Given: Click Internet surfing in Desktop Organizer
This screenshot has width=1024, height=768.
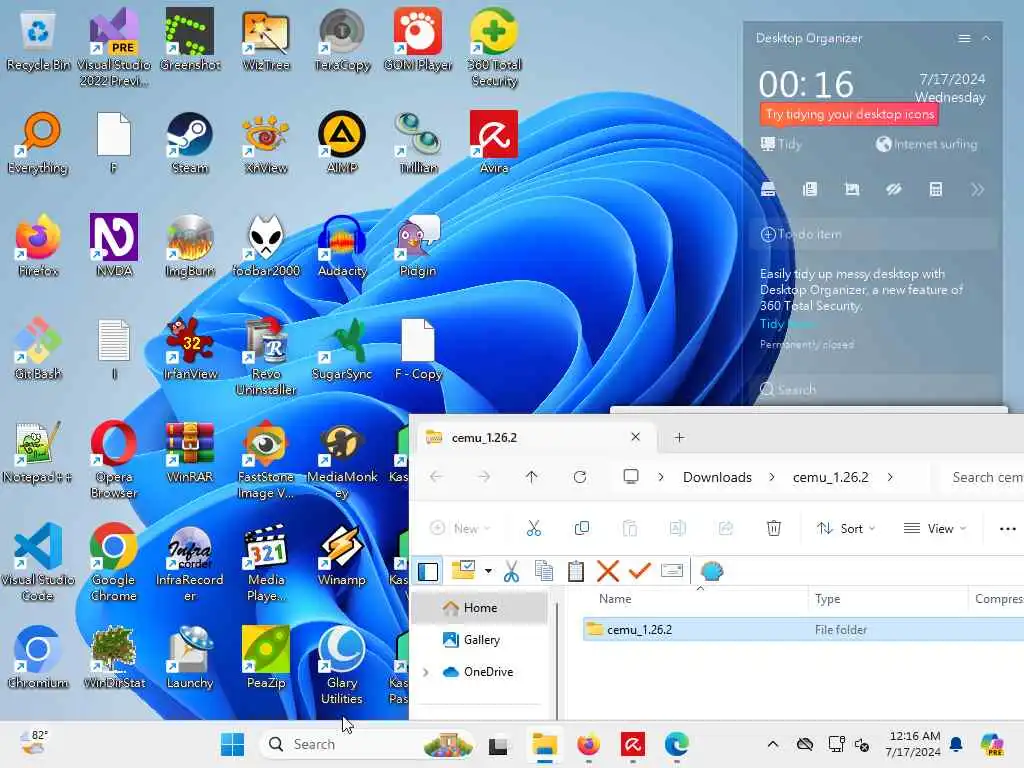Looking at the screenshot, I should click(x=926, y=144).
